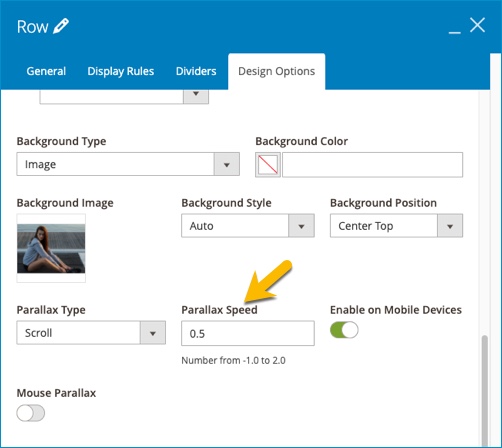Screen dimensions: 502x448
Task: Click the 'Number from -1.0 to 2.0' hint
Action: point(233,360)
